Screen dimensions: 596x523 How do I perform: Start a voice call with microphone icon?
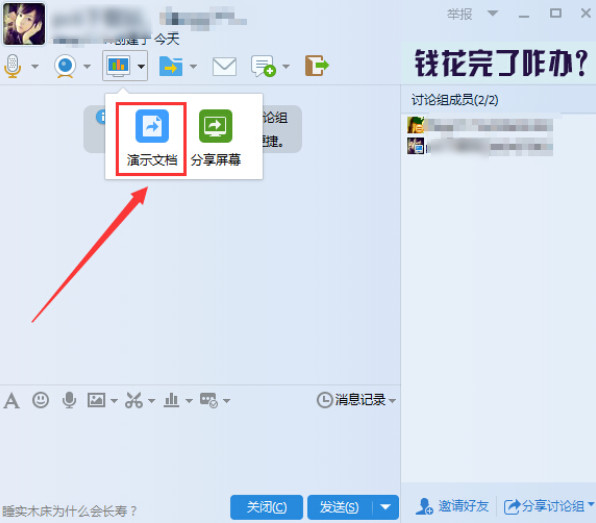coord(13,66)
